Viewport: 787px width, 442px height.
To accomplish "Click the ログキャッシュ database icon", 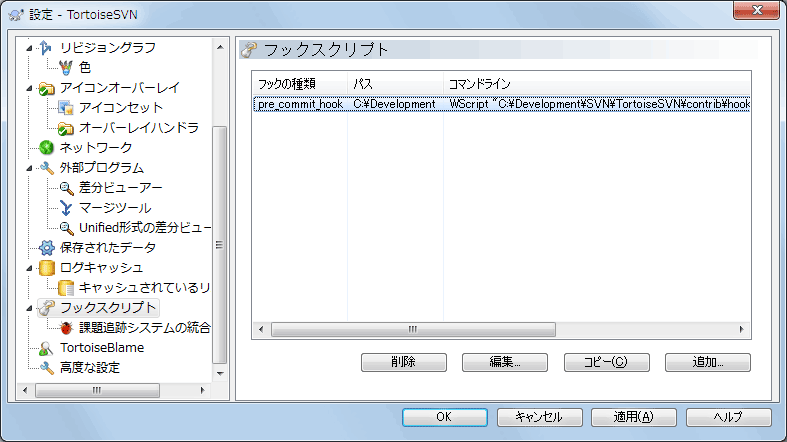I will (x=46, y=268).
